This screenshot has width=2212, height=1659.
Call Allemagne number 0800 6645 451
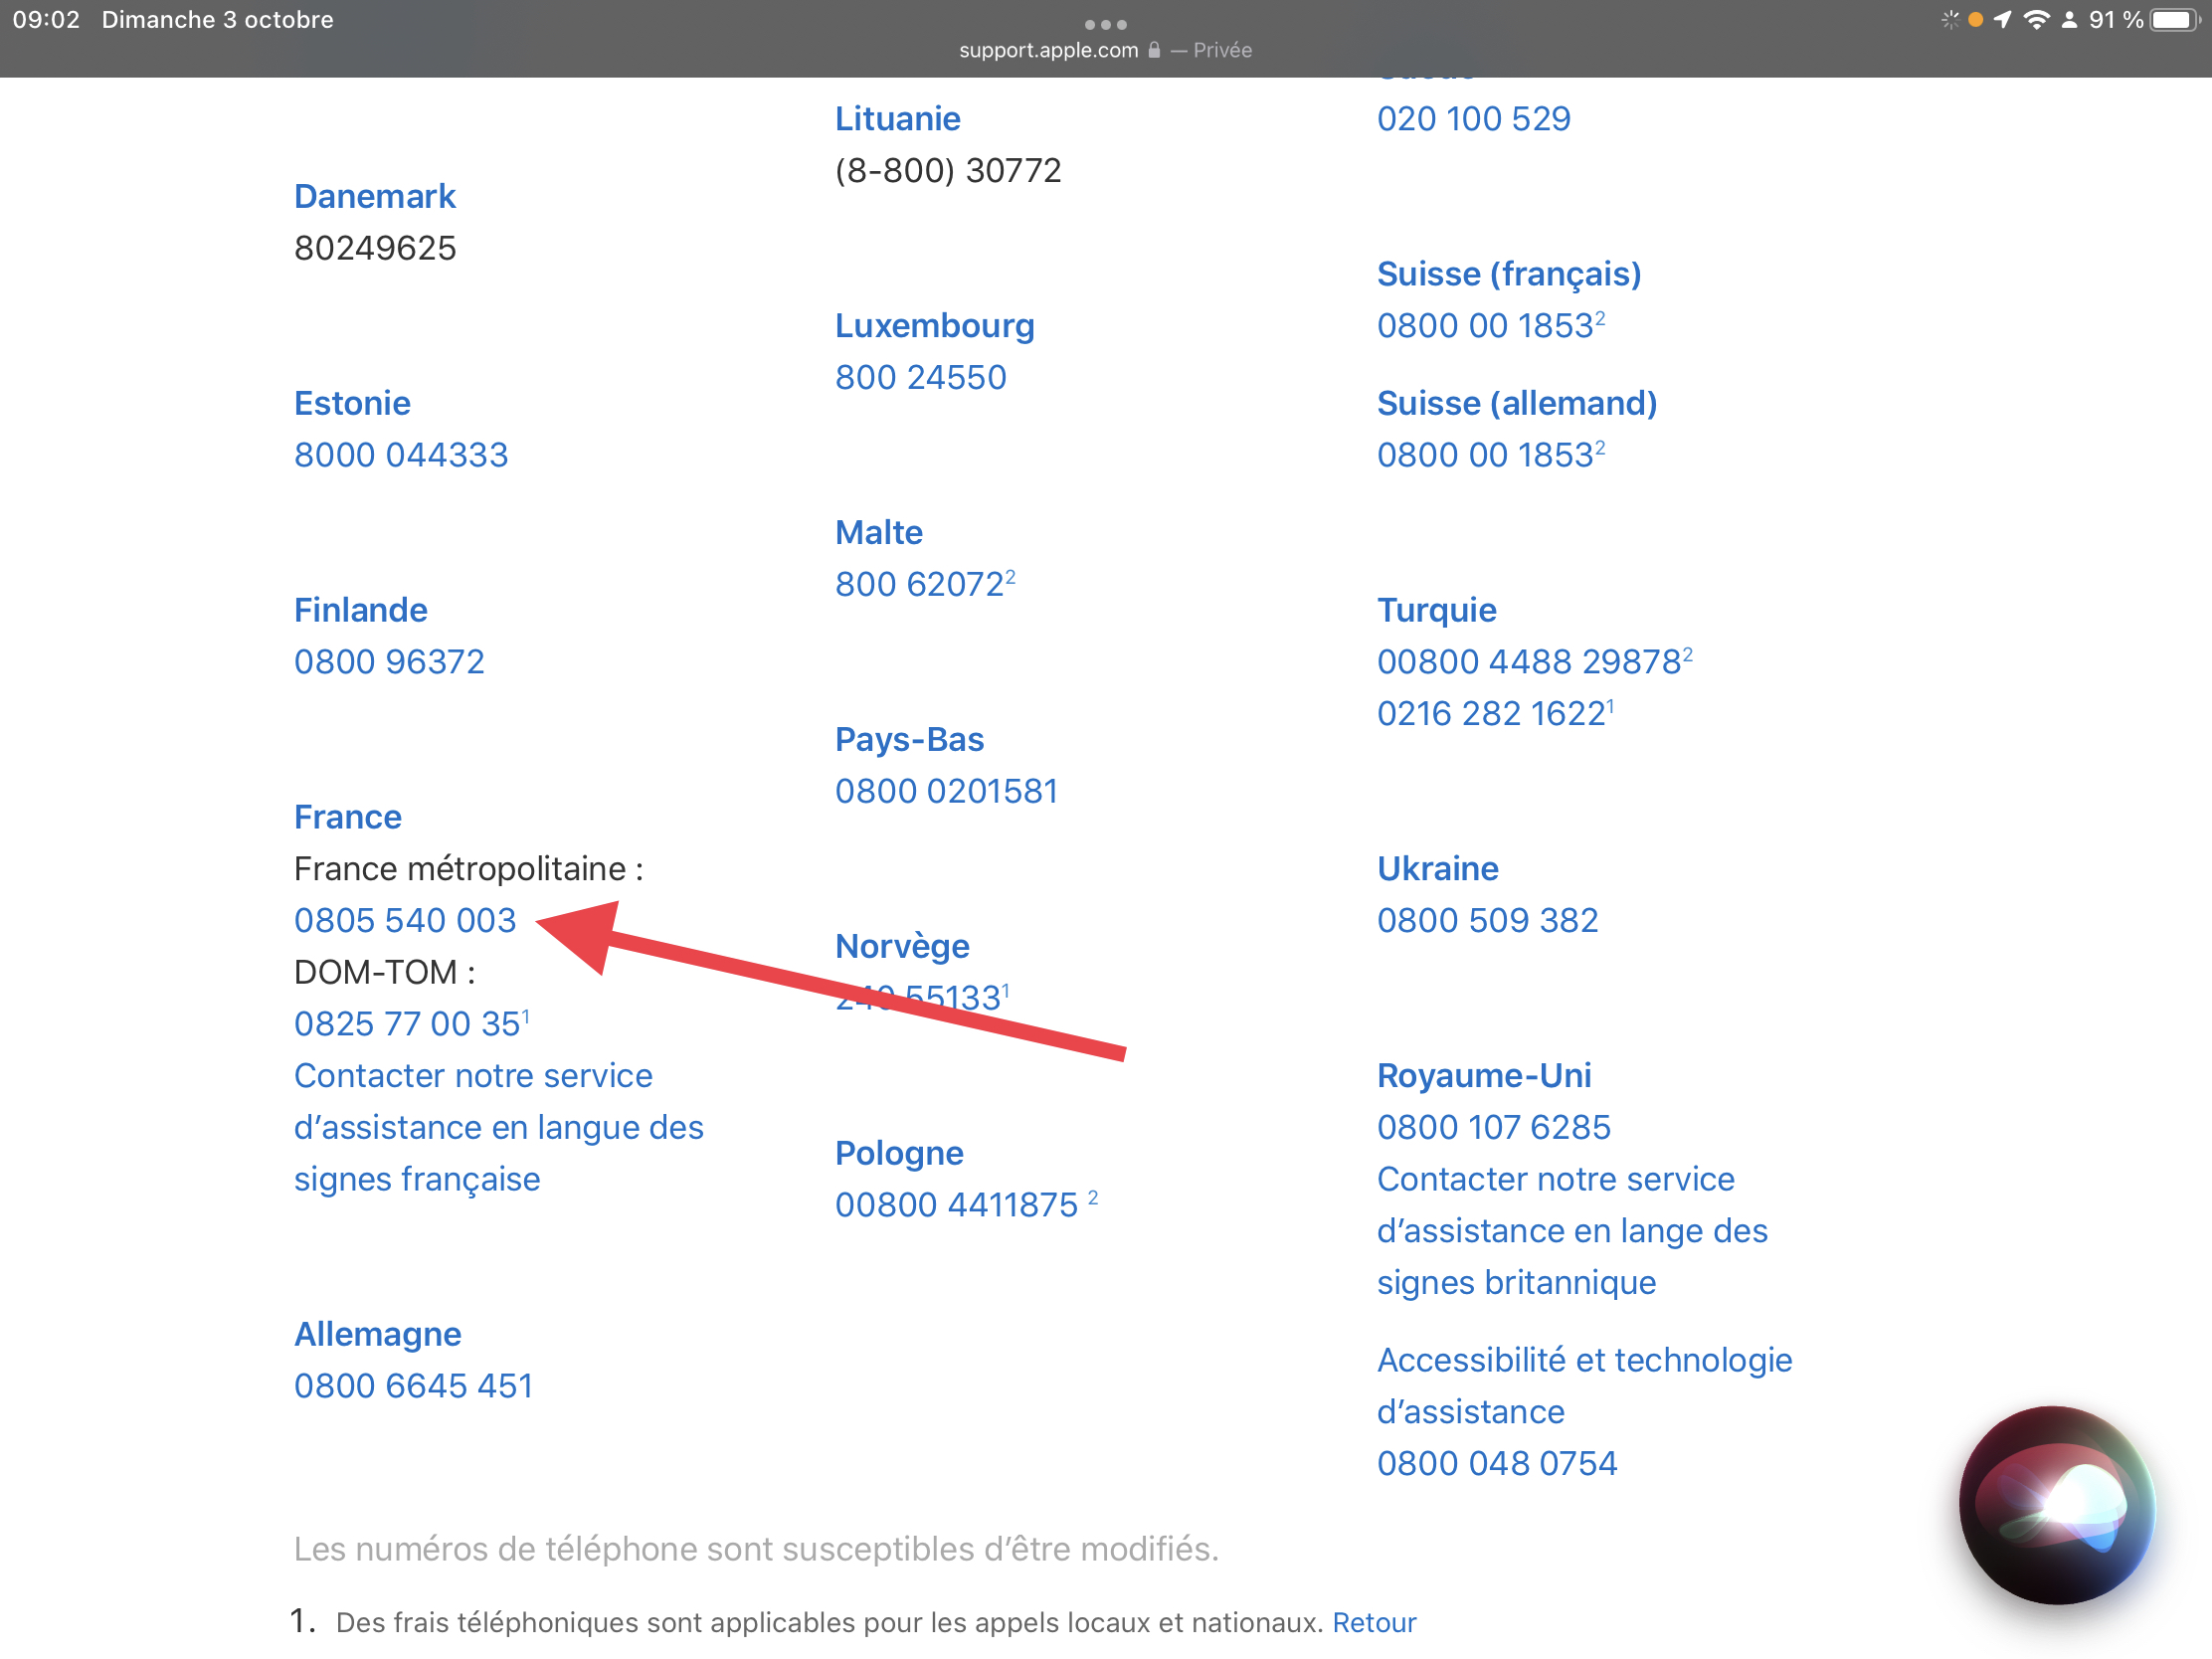coord(413,1386)
